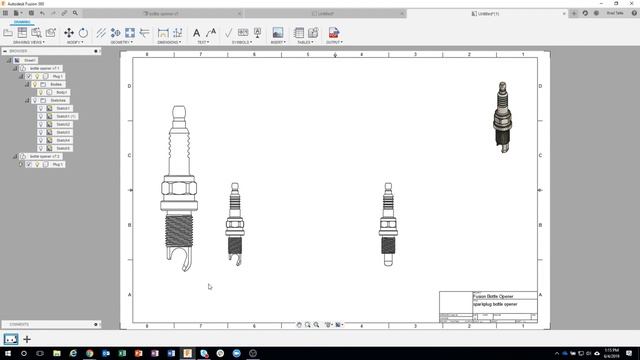Viewport: 640px width, 360px height.
Task: Open the Dimensions dropdown menu
Action: [x=169, y=42]
